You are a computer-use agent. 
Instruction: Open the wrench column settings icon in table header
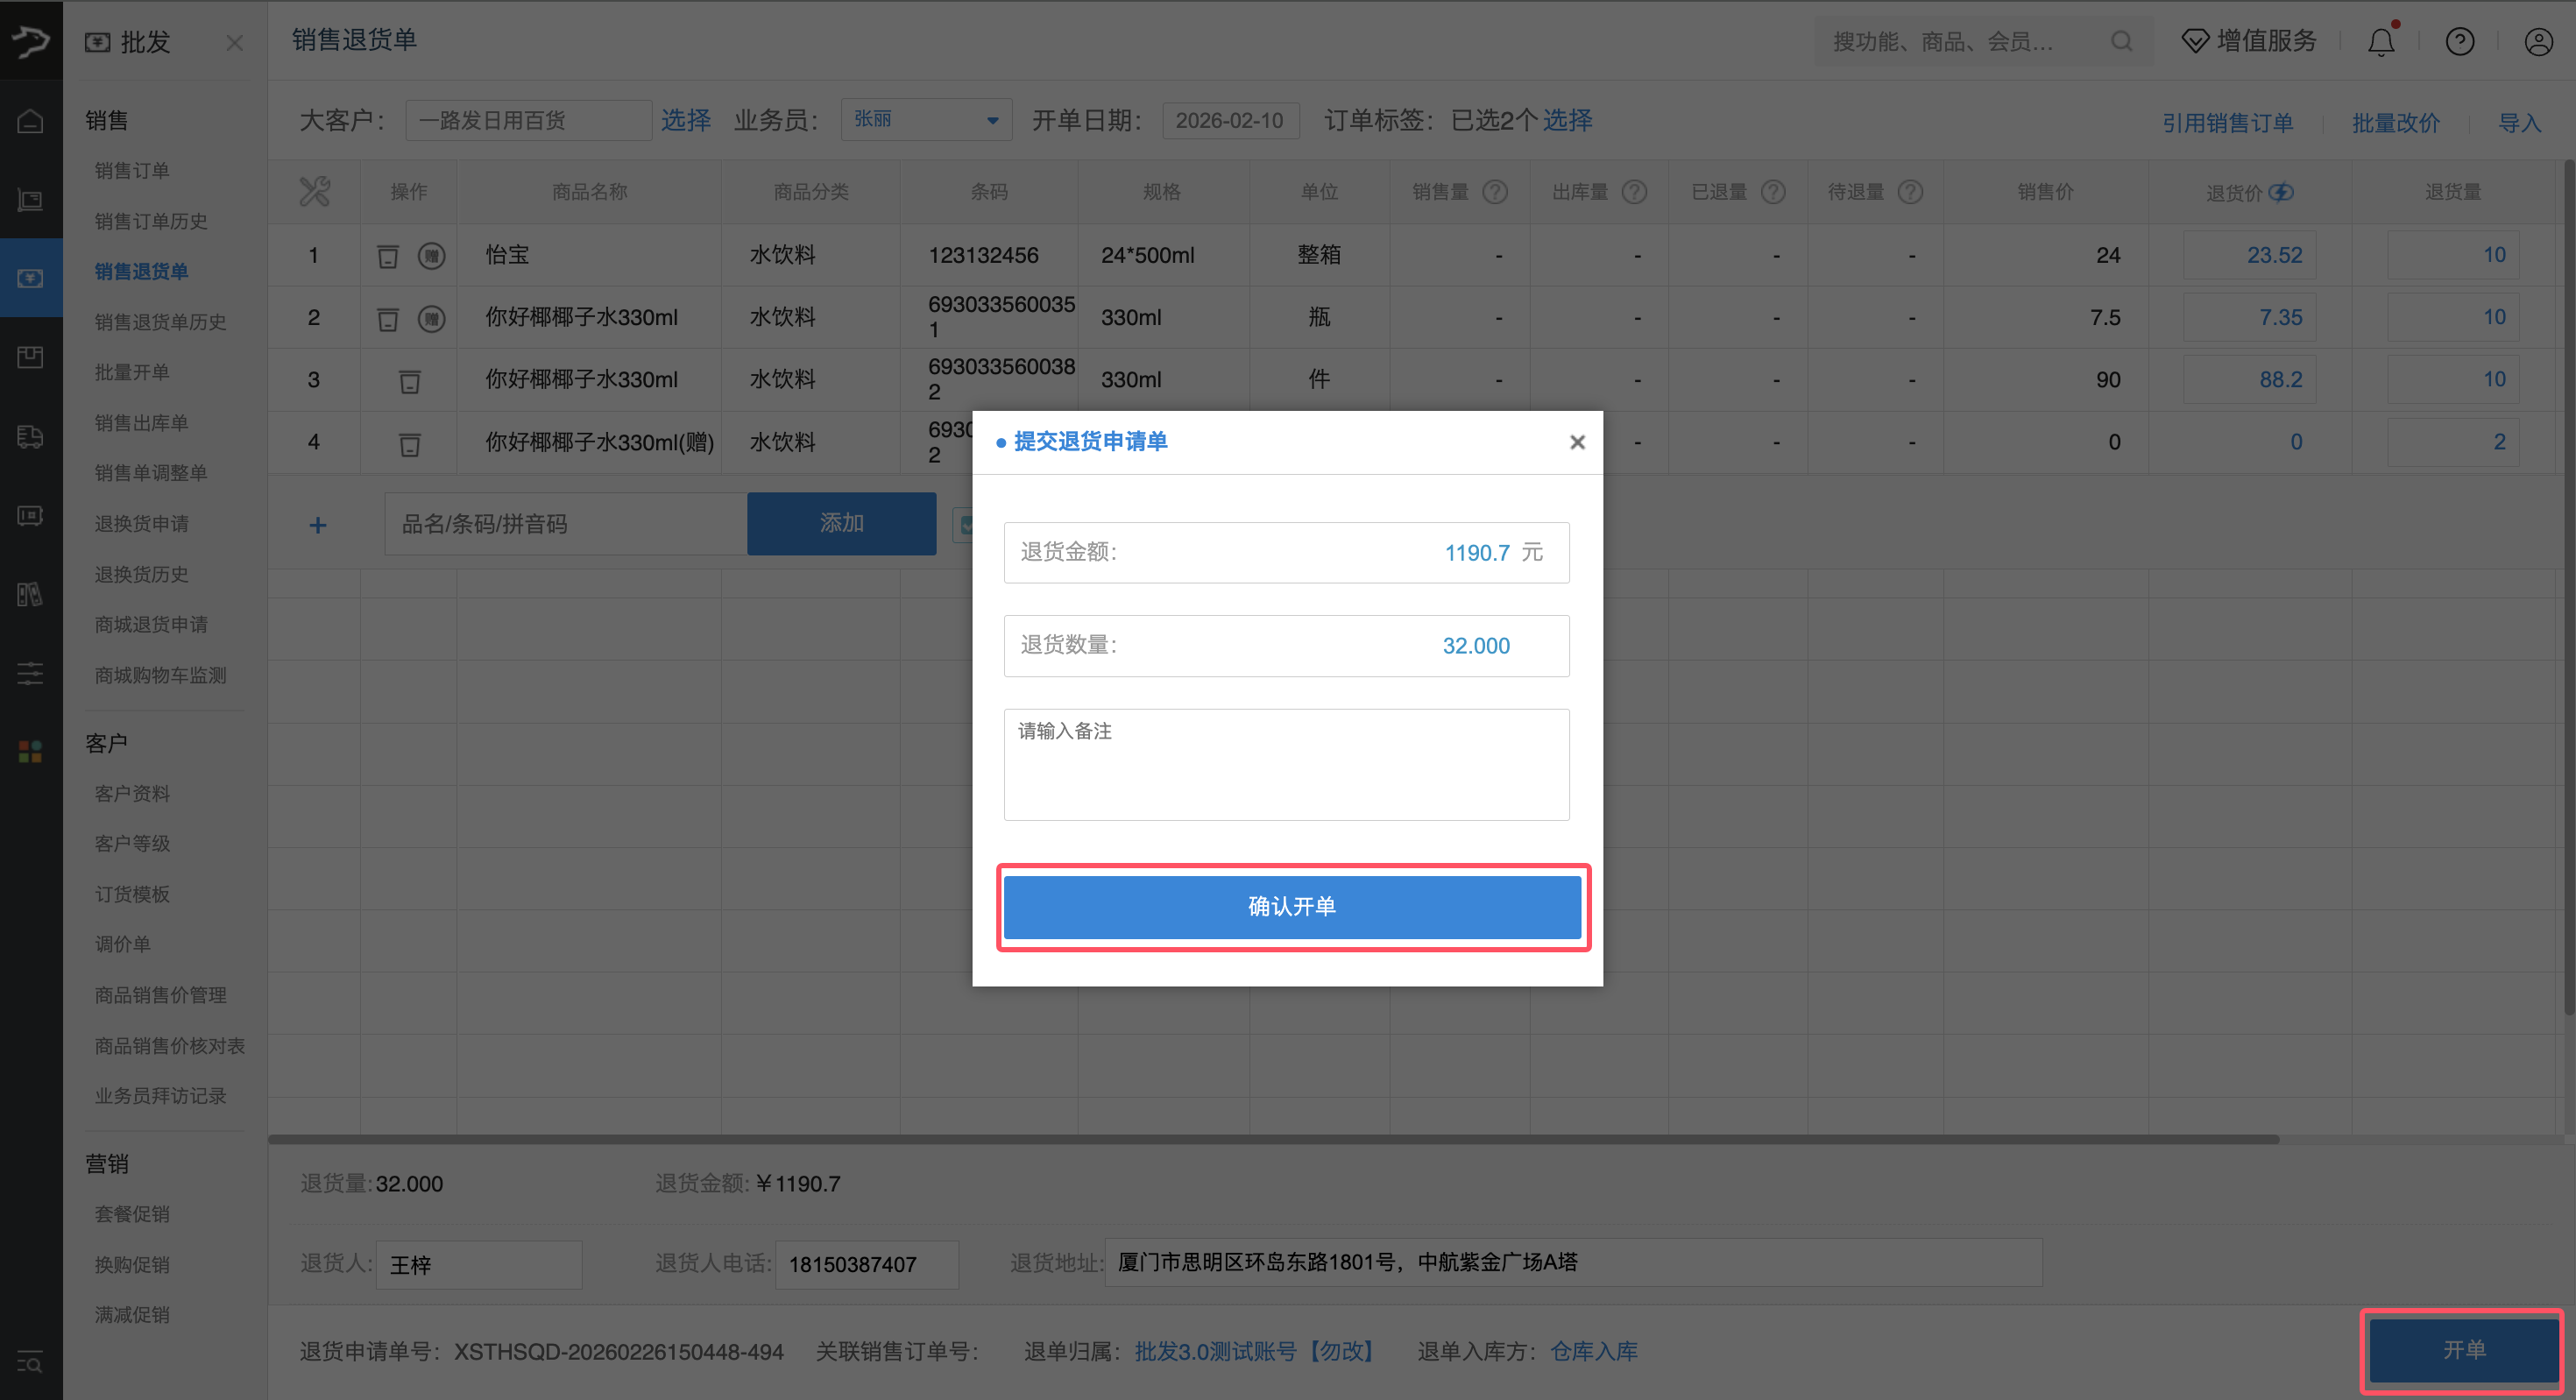click(x=314, y=190)
